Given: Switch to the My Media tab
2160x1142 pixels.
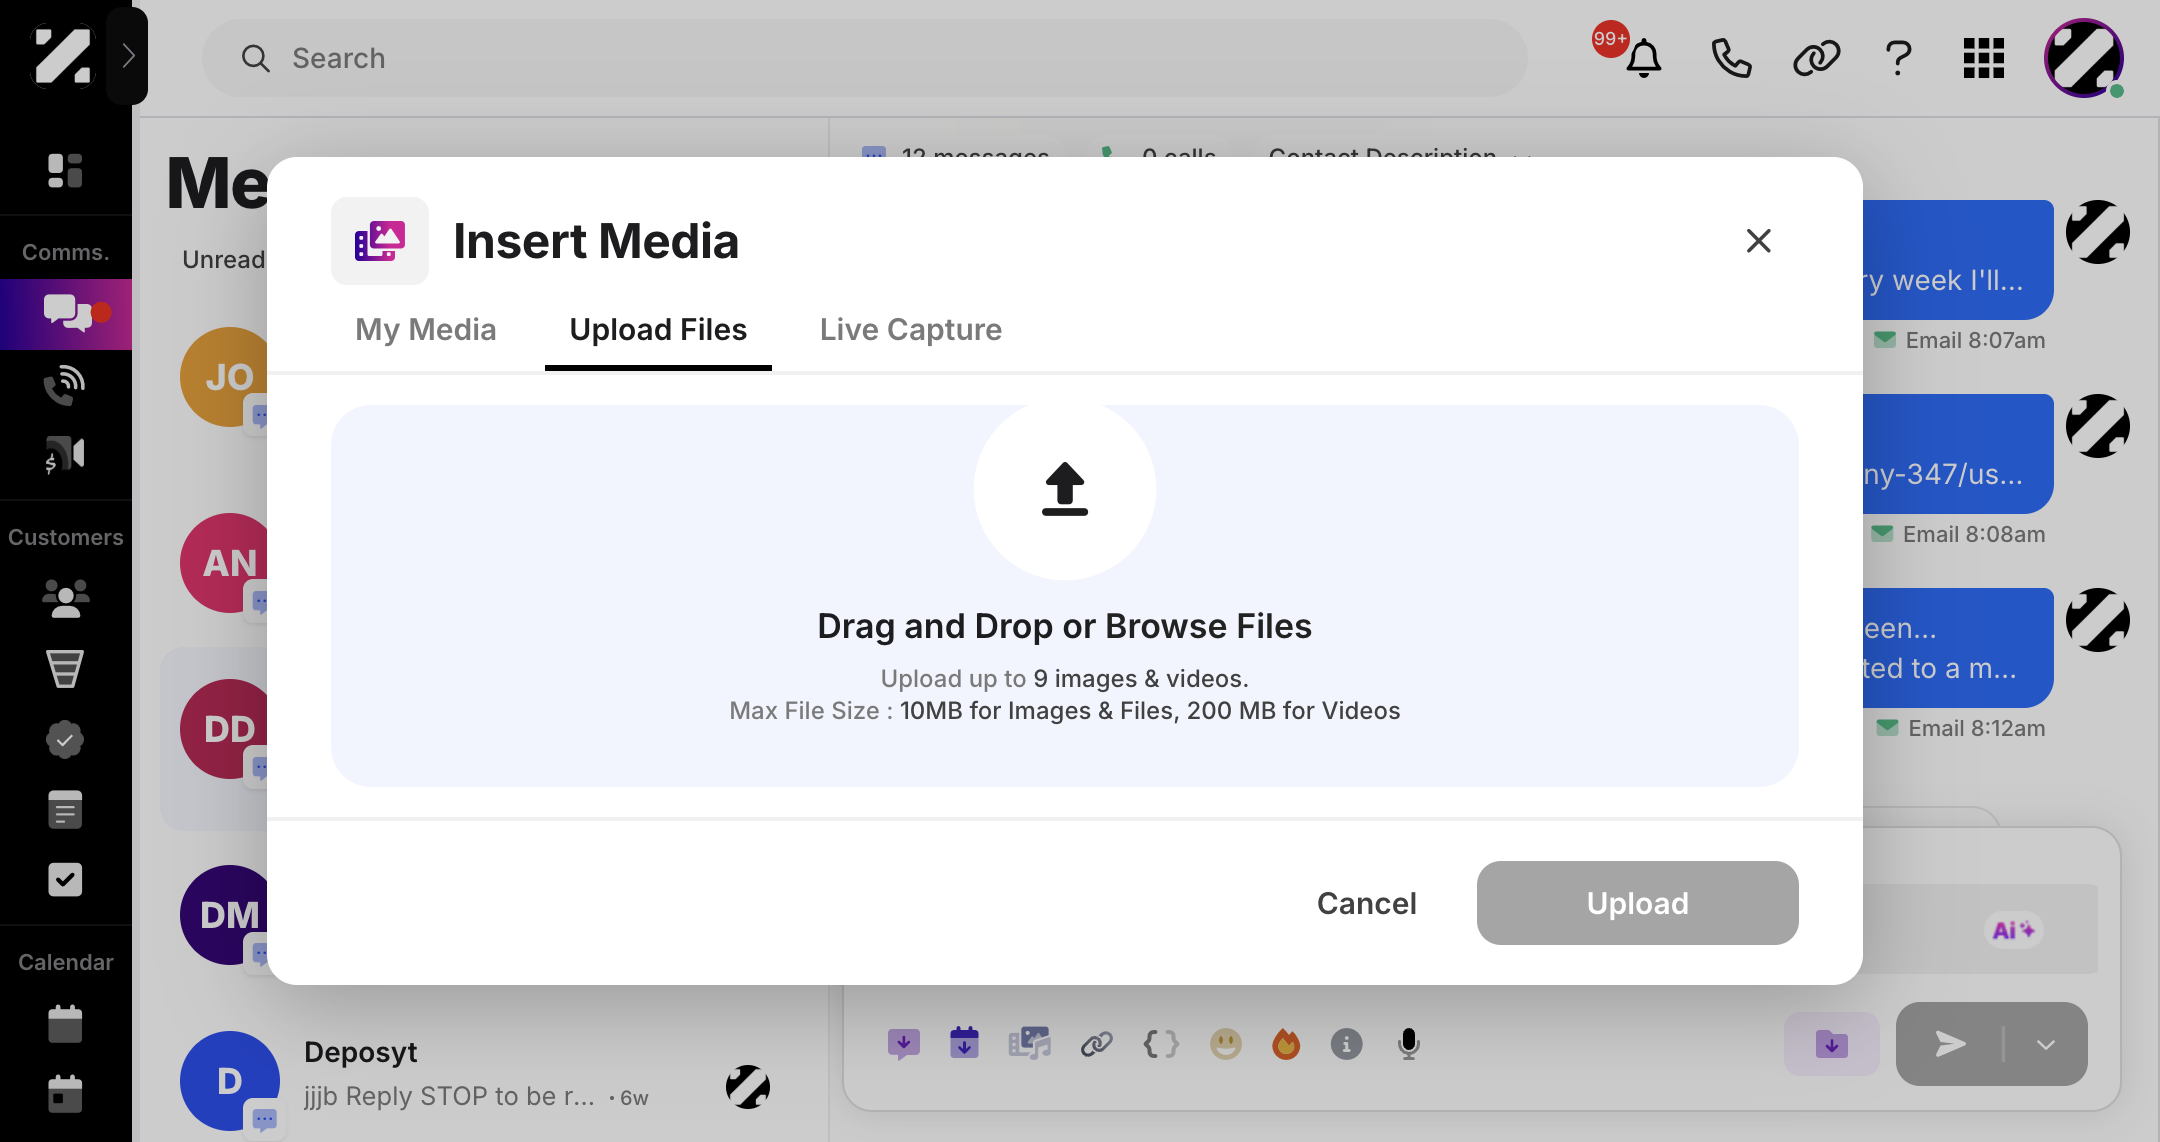Looking at the screenshot, I should 425,330.
